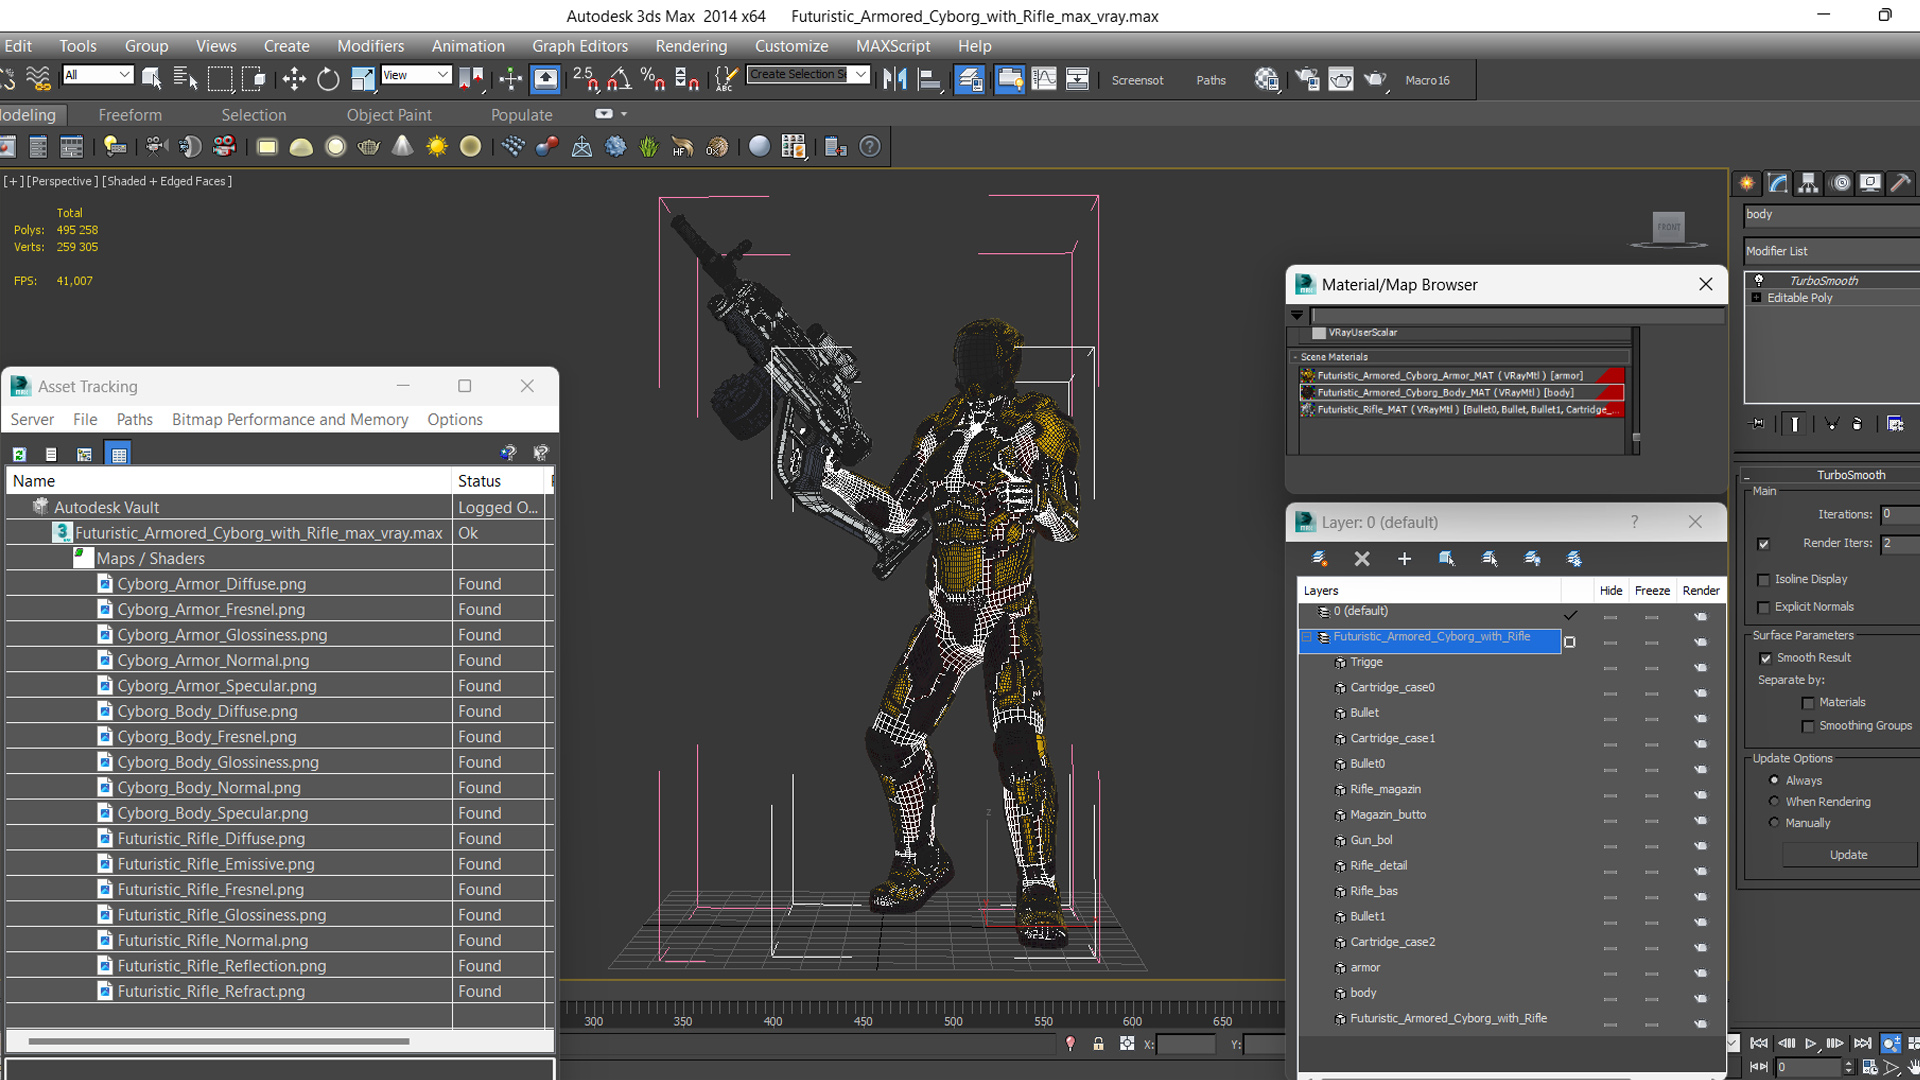Click the sun light icon
The height and width of the screenshot is (1080, 1920).
(x=437, y=147)
